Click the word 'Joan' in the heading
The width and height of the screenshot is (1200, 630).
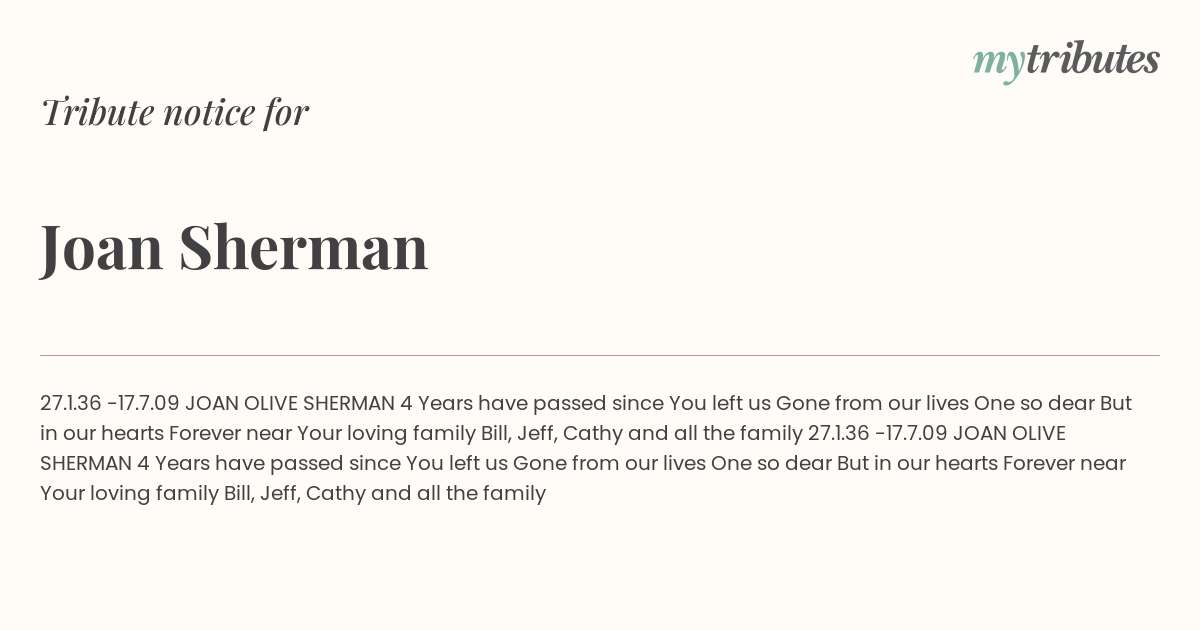point(102,247)
